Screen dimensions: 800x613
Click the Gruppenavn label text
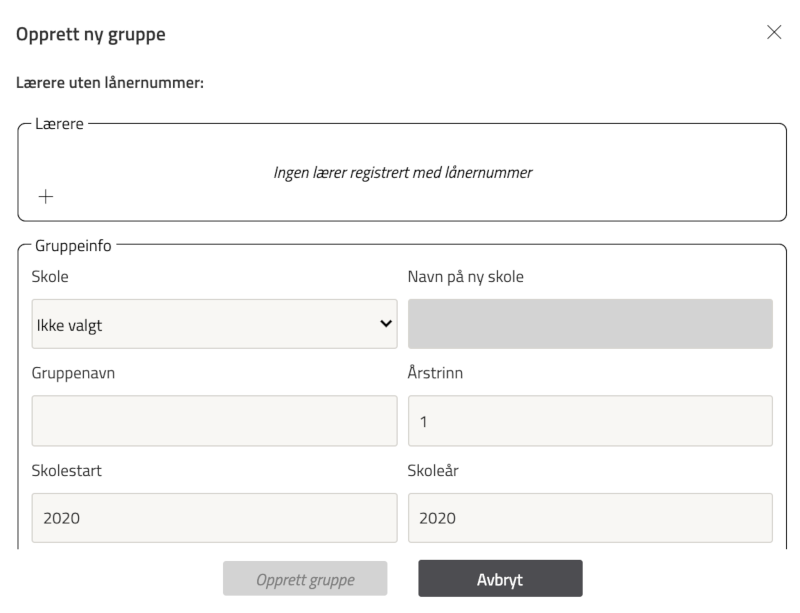click(x=72, y=374)
